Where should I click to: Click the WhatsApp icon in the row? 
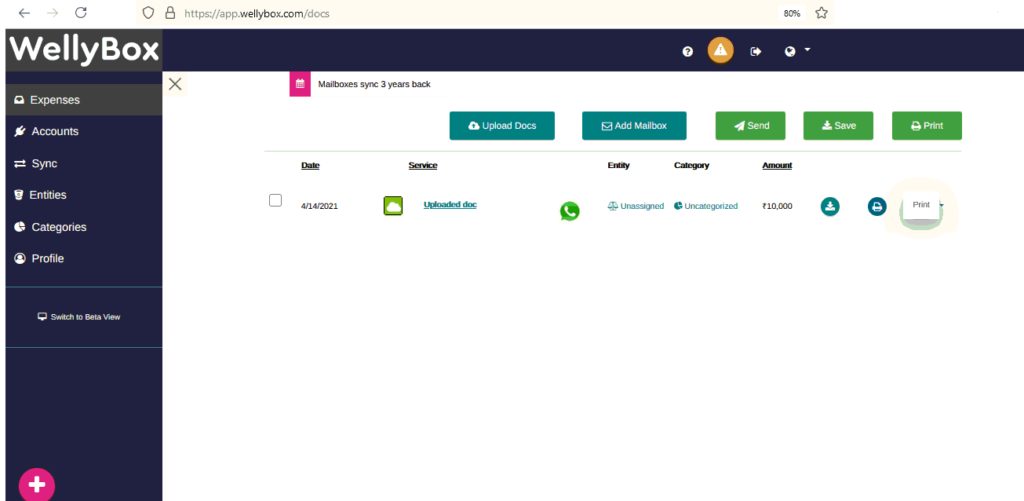point(569,211)
